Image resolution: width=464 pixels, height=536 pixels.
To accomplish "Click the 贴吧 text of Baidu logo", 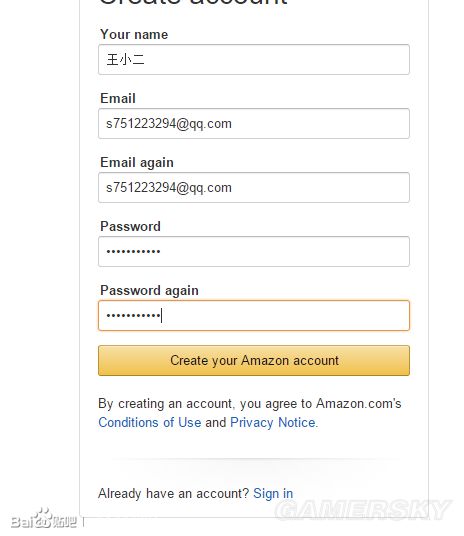I will tap(64, 522).
